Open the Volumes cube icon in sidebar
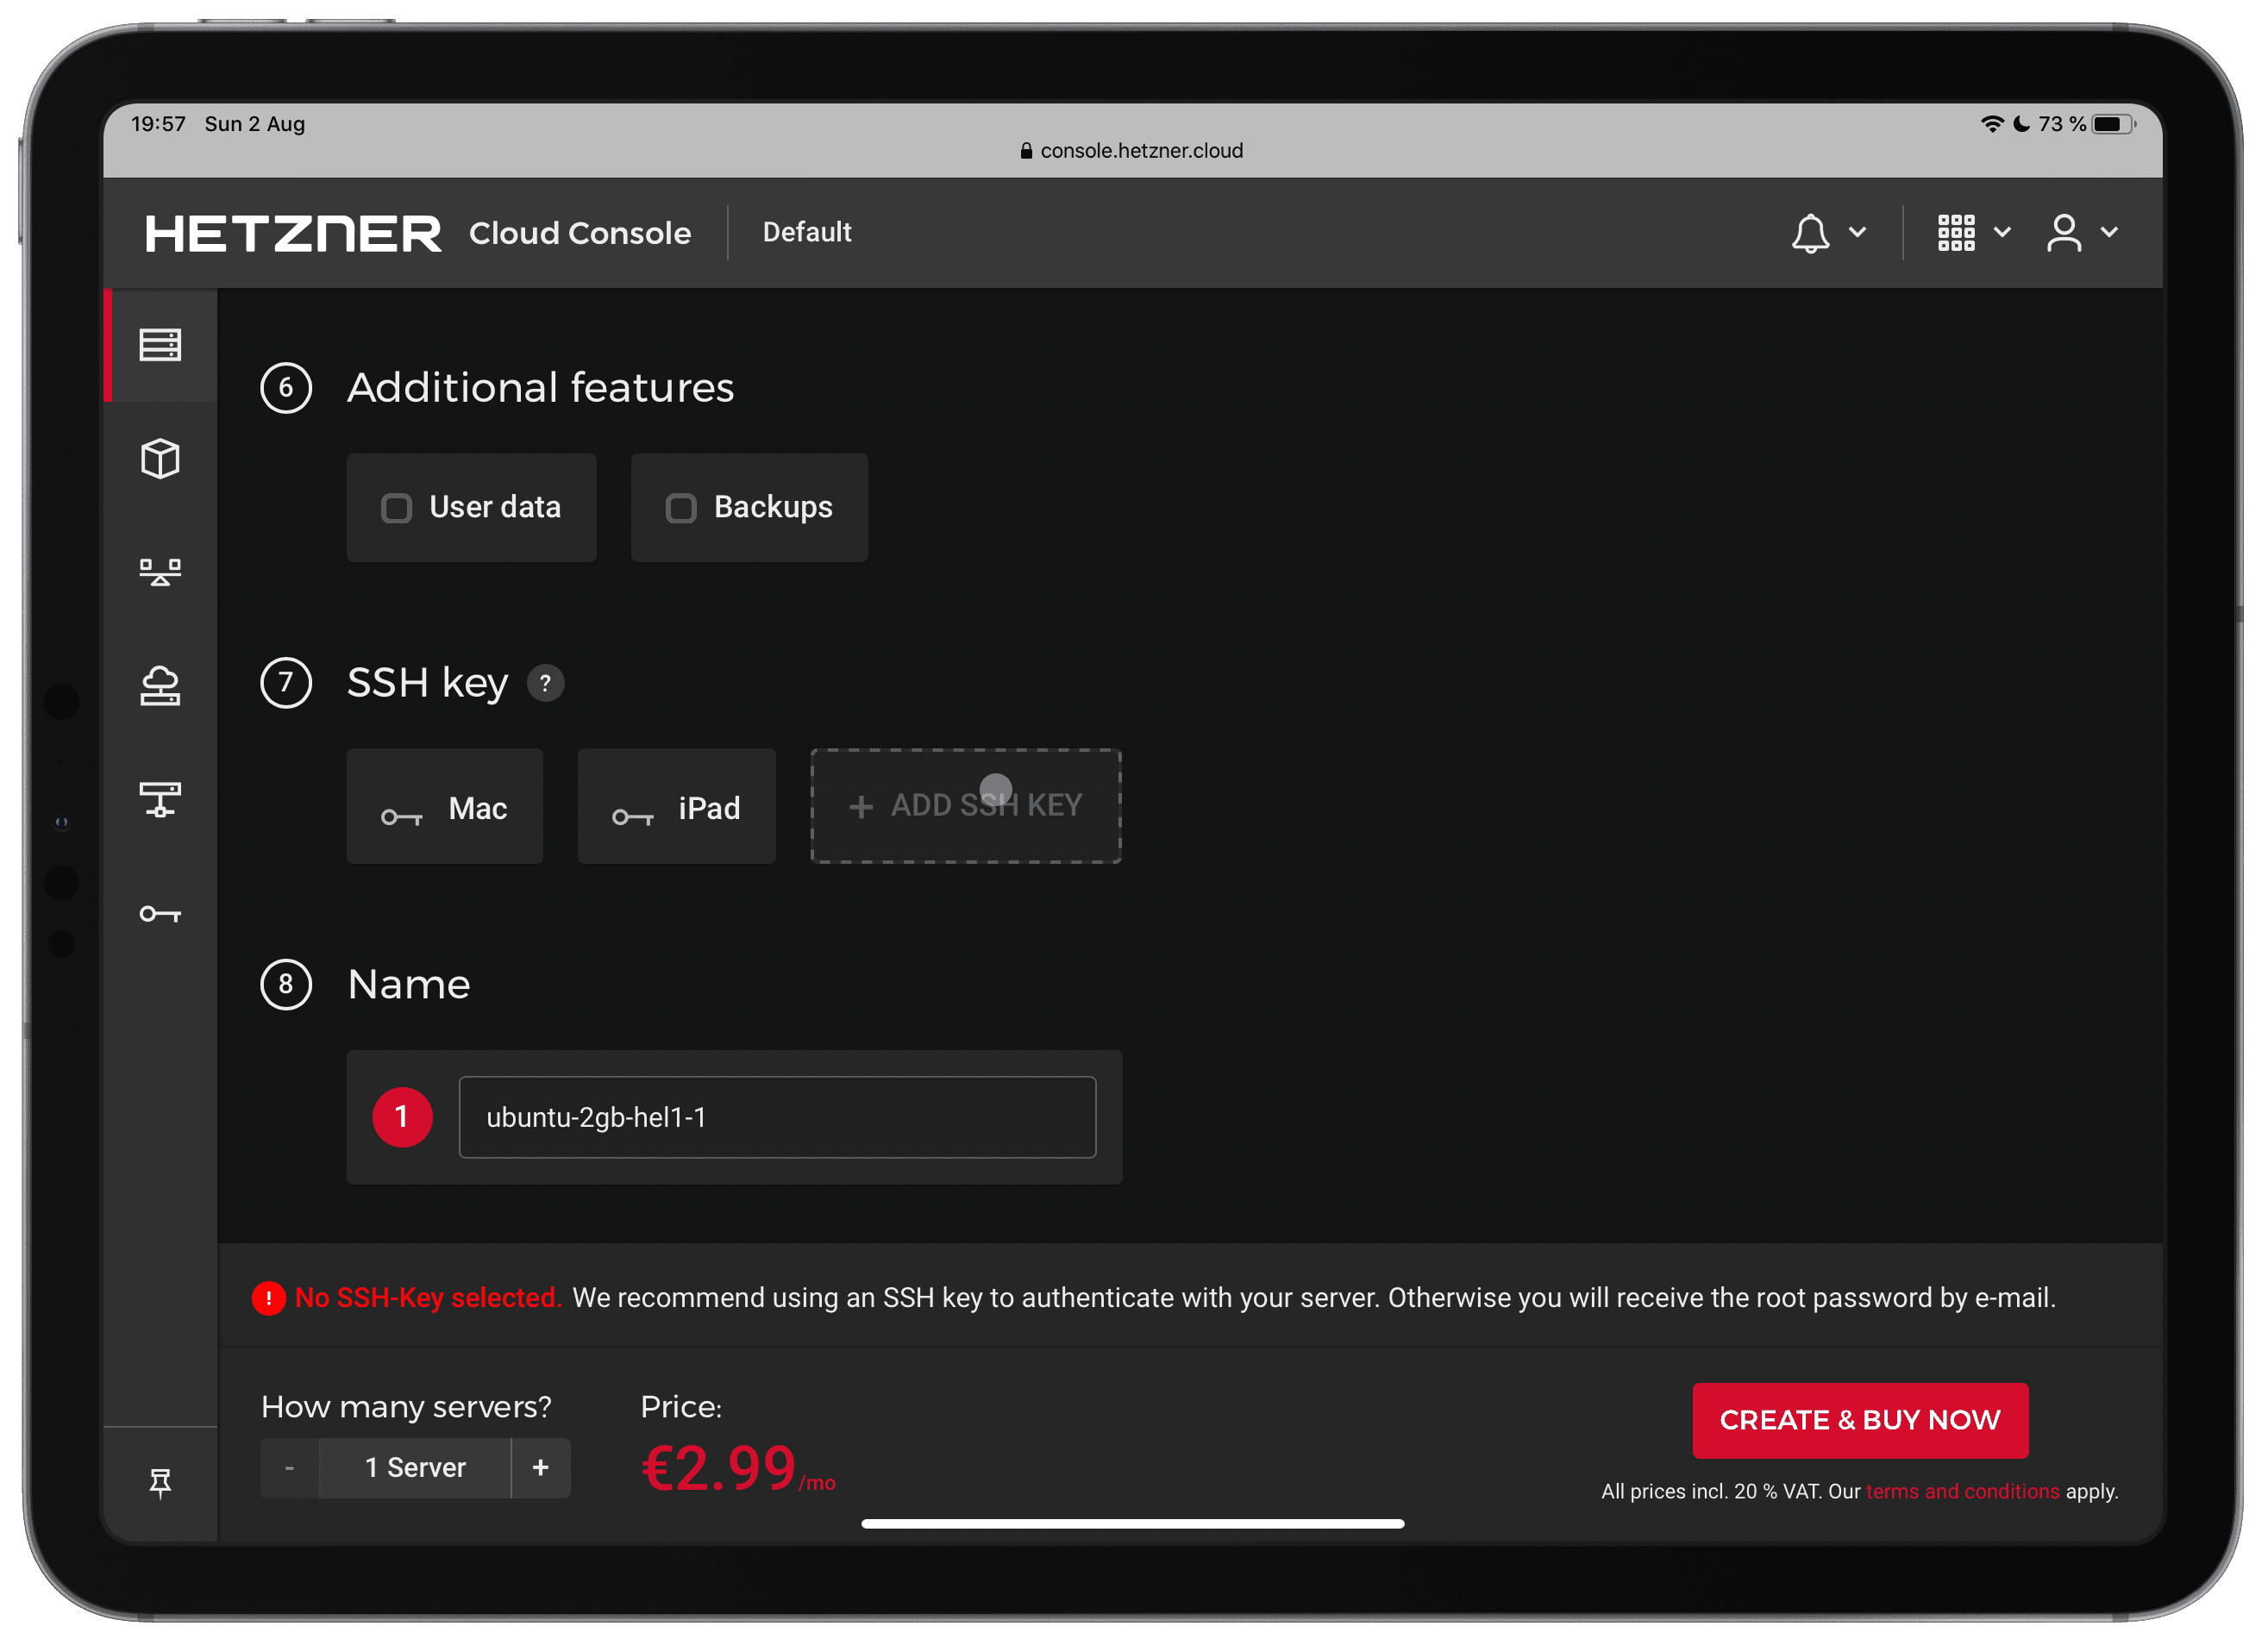 pos(160,459)
